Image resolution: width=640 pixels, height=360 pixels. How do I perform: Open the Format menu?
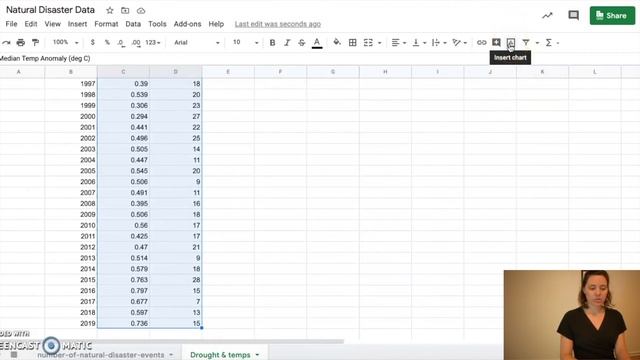106,24
